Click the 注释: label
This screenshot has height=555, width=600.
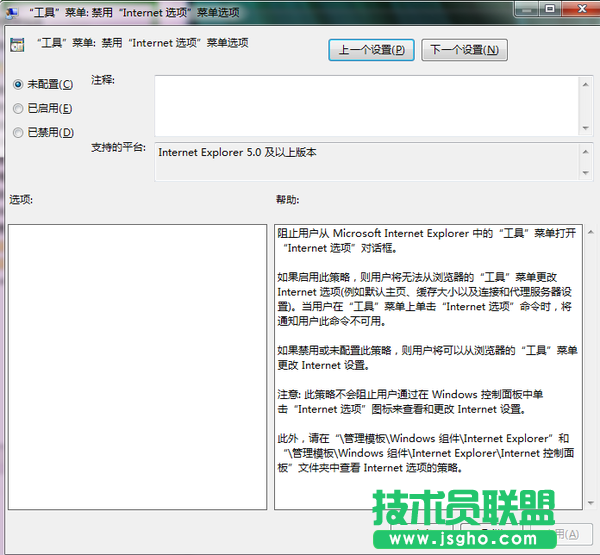[x=103, y=80]
